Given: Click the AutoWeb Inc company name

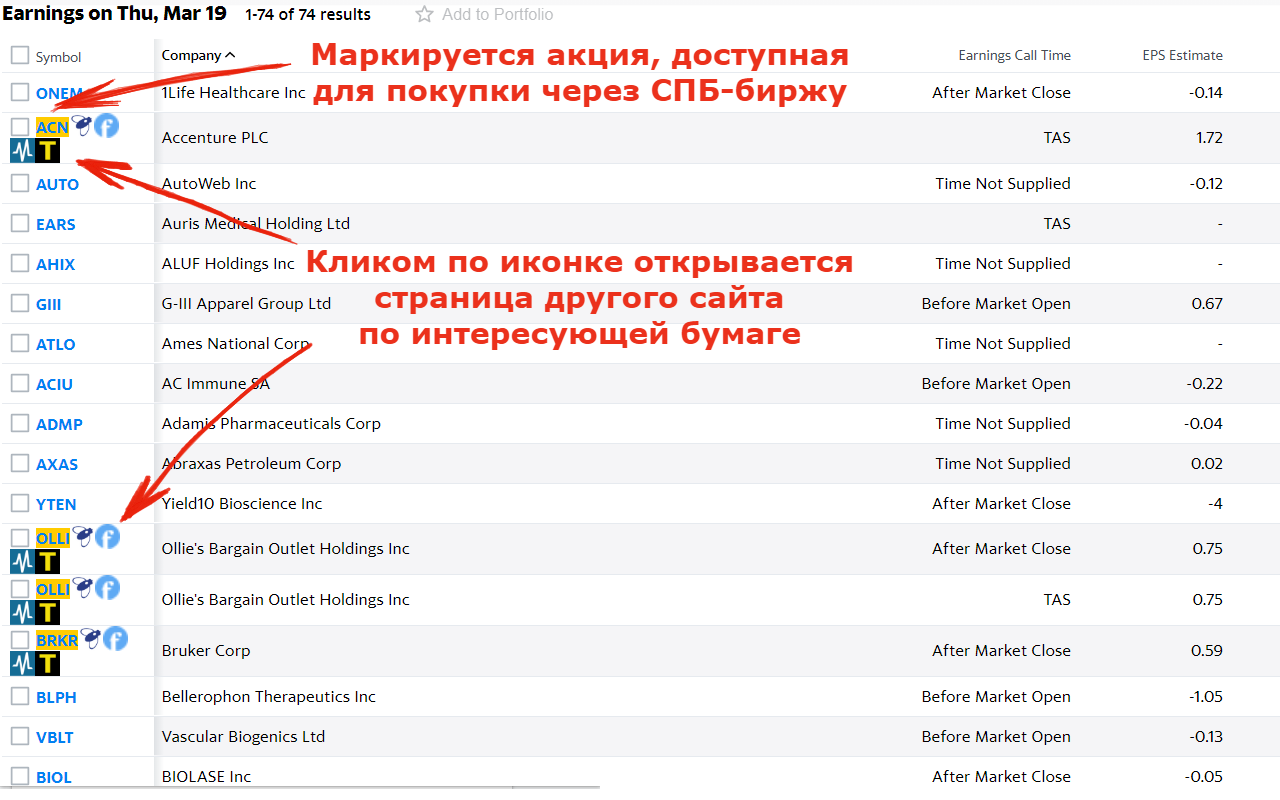Looking at the screenshot, I should pos(209,183).
